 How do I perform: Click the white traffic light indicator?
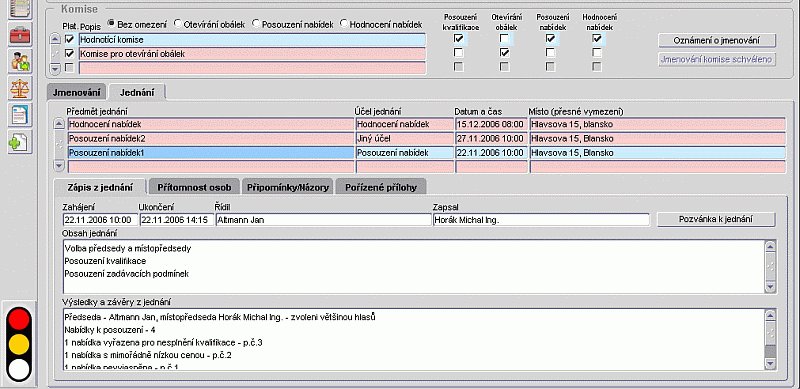click(20, 370)
